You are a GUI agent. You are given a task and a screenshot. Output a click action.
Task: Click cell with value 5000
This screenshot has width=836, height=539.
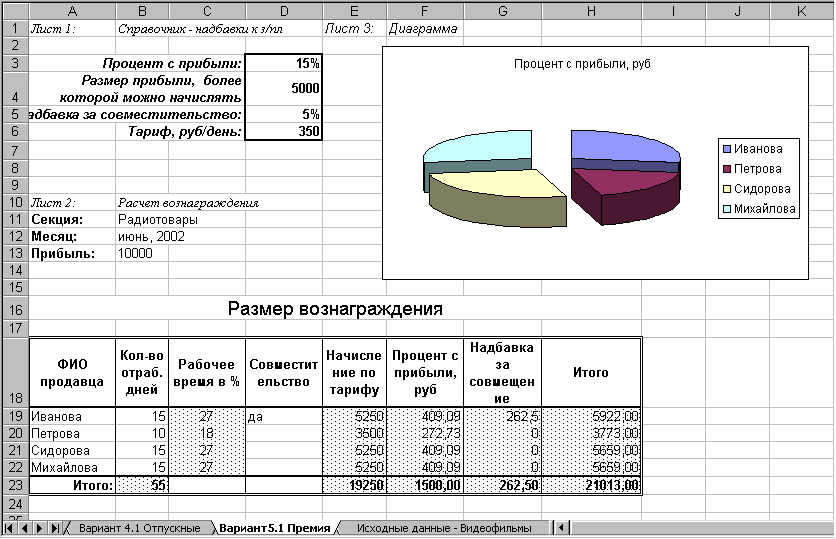pyautogui.click(x=284, y=89)
